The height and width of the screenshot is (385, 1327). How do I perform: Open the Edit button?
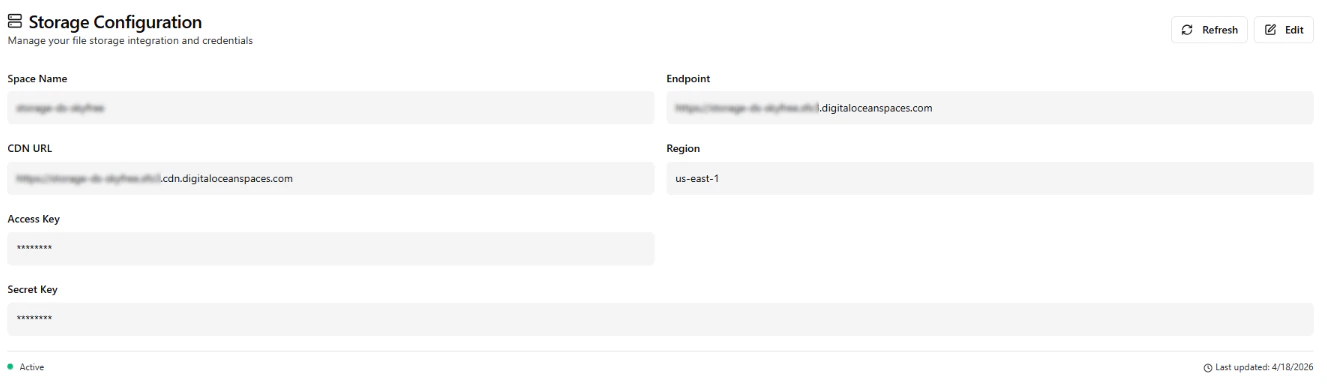click(x=1284, y=30)
